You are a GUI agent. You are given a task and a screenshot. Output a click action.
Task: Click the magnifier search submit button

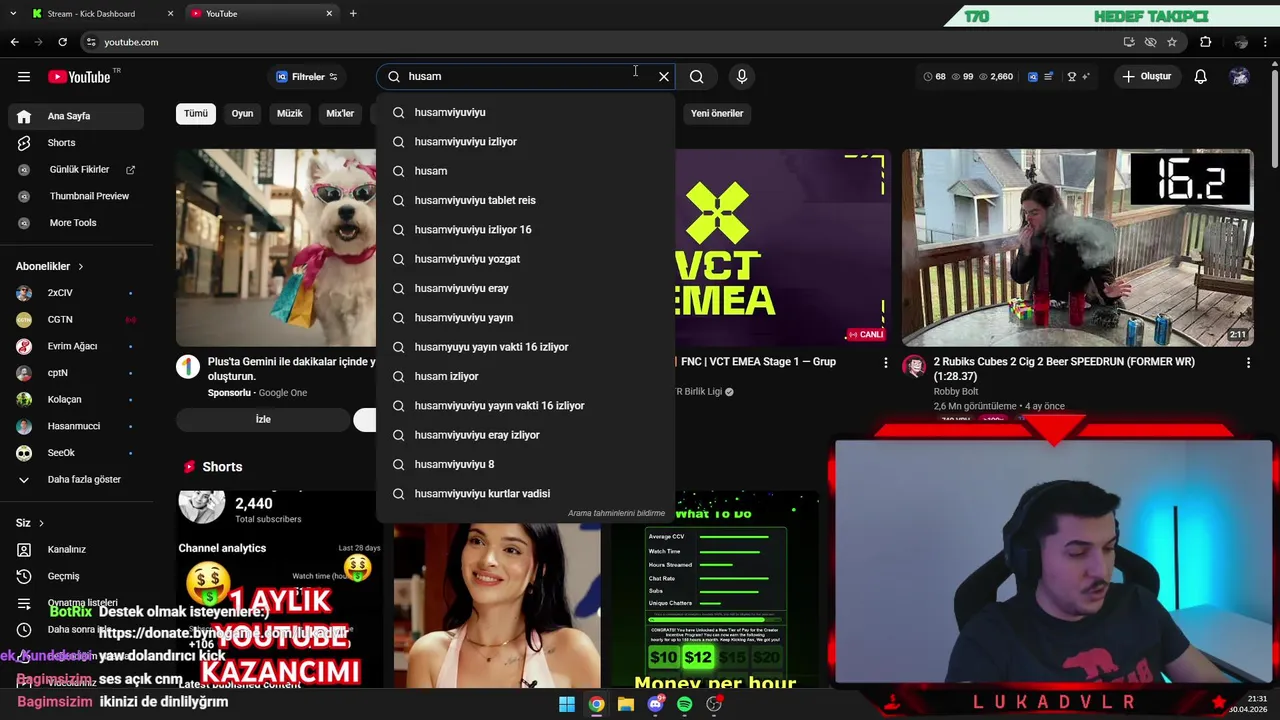point(697,76)
